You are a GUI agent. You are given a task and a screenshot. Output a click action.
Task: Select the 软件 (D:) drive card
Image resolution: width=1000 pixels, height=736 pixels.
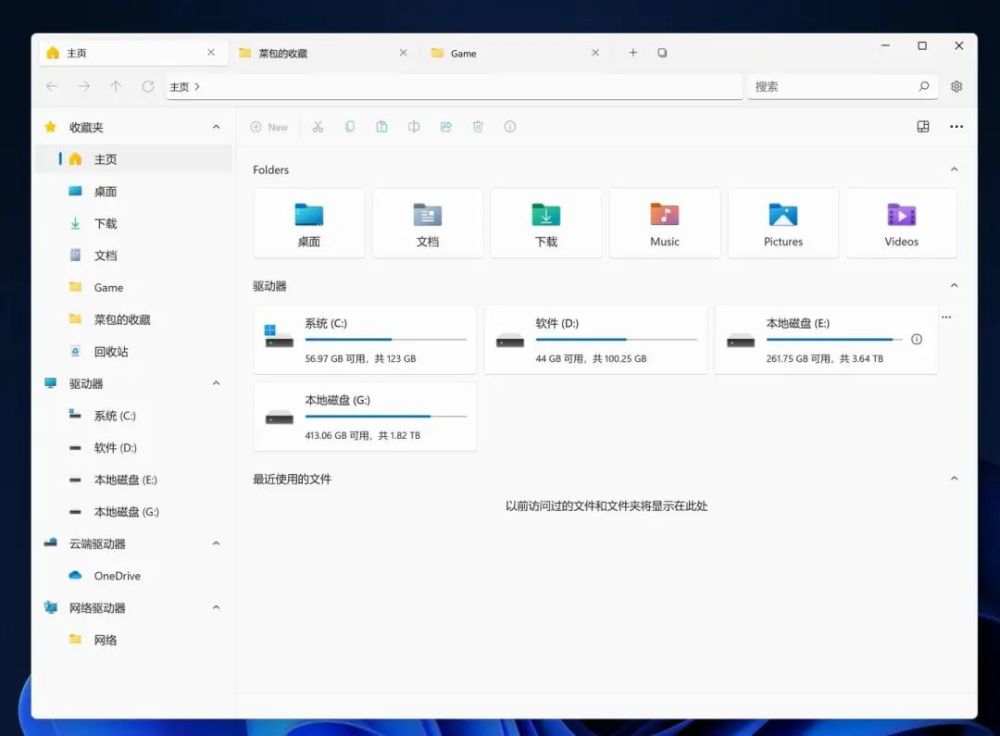click(x=596, y=340)
